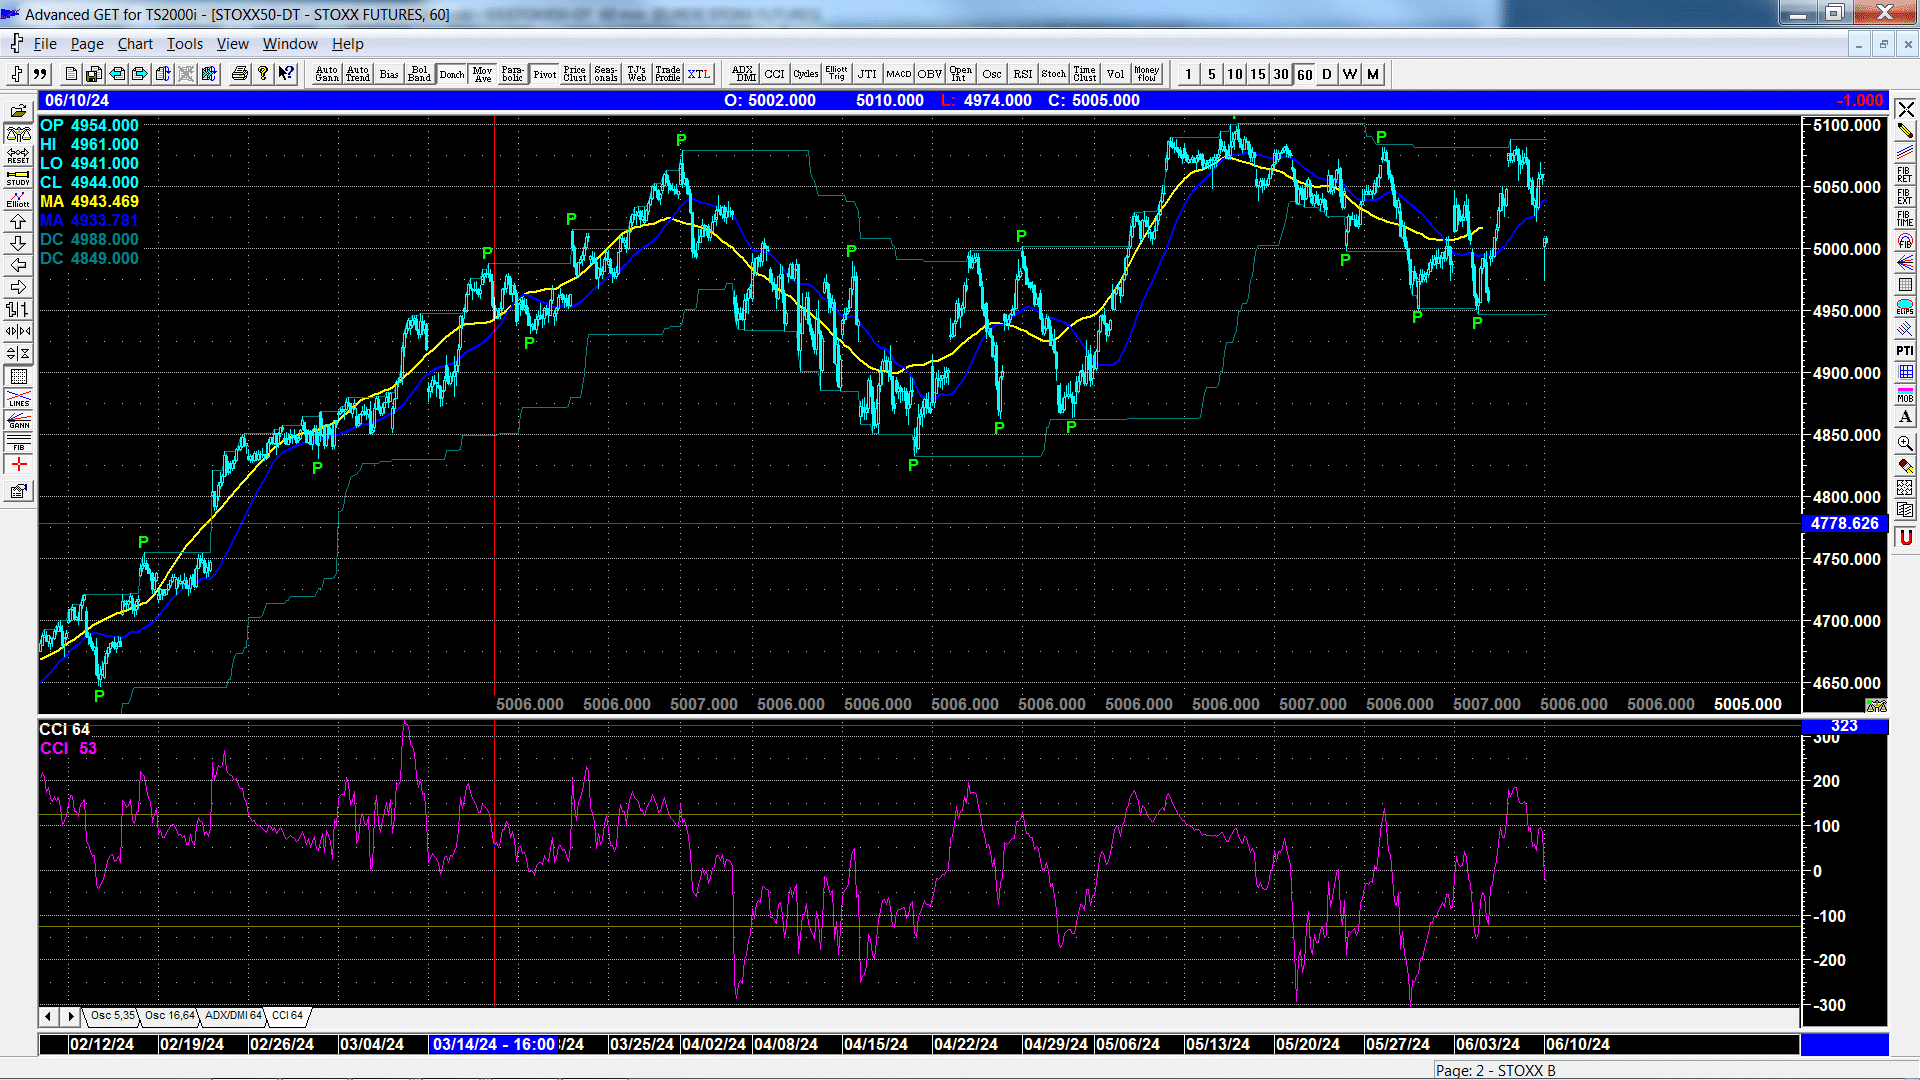Set timeframe to 30 minutes
Viewport: 1920px width, 1080px height.
coord(1281,74)
